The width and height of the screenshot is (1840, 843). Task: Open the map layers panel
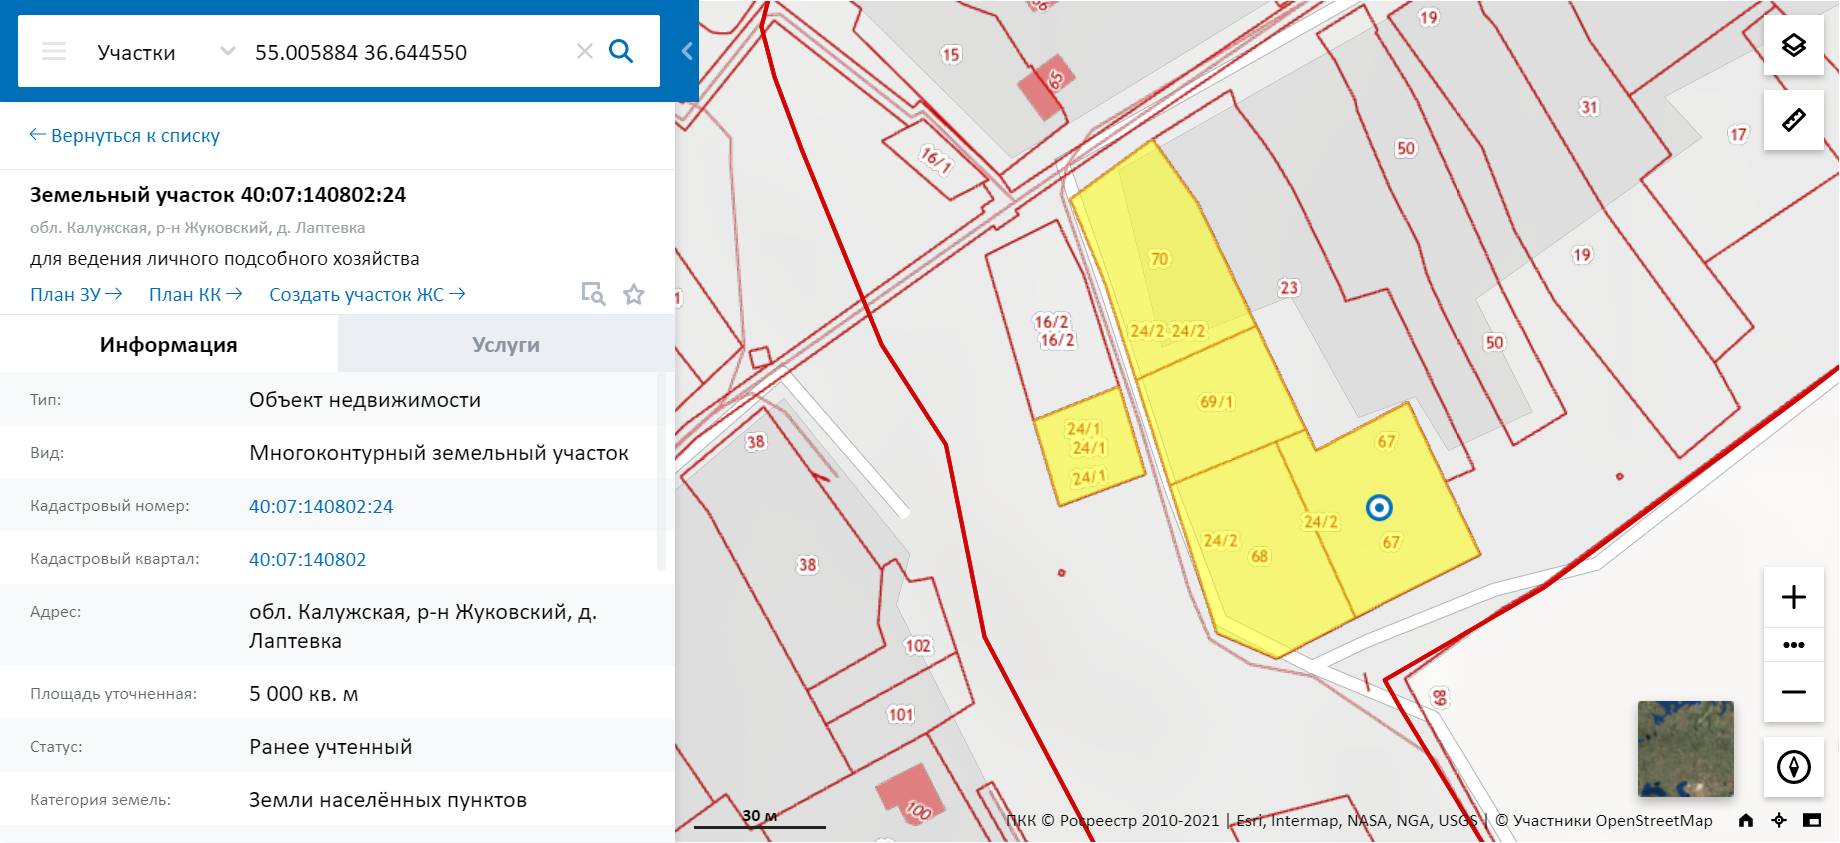point(1794,45)
